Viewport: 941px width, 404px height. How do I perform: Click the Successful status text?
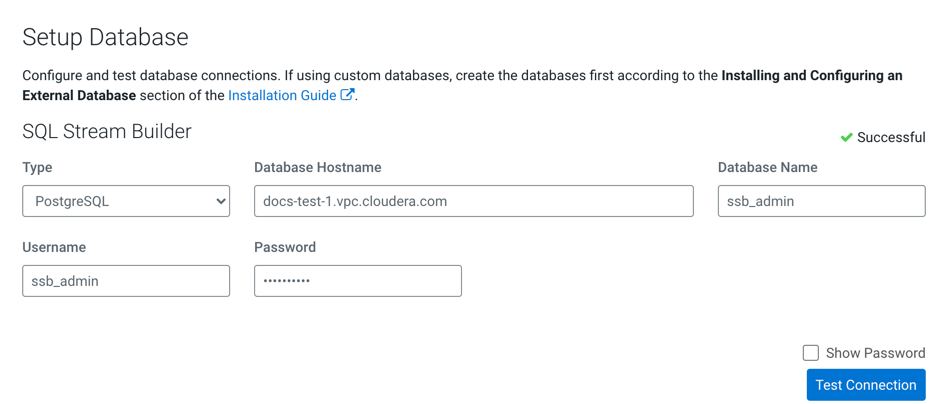(891, 137)
